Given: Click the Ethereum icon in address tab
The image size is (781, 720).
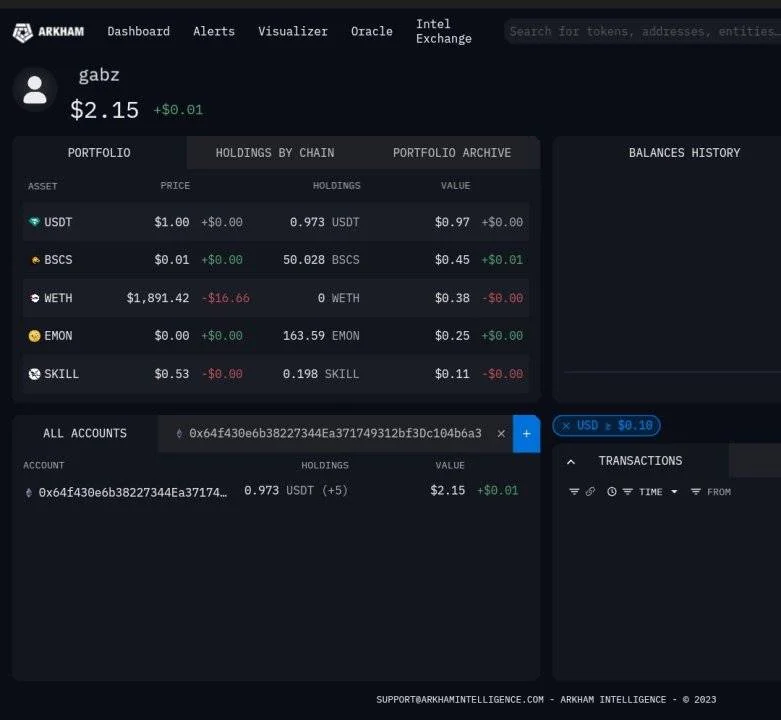Looking at the screenshot, I should click(179, 434).
